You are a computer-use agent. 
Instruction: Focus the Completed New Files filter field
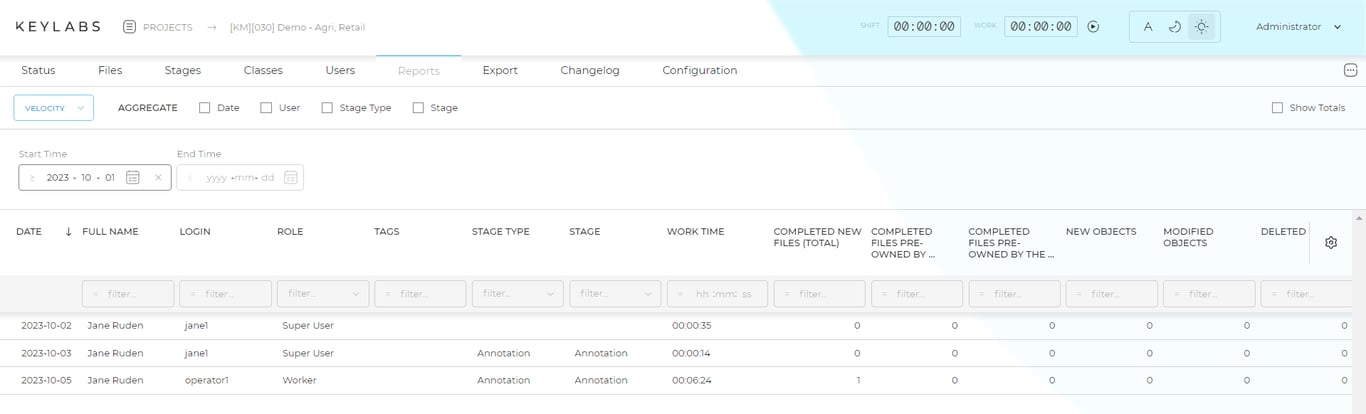pyautogui.click(x=819, y=294)
